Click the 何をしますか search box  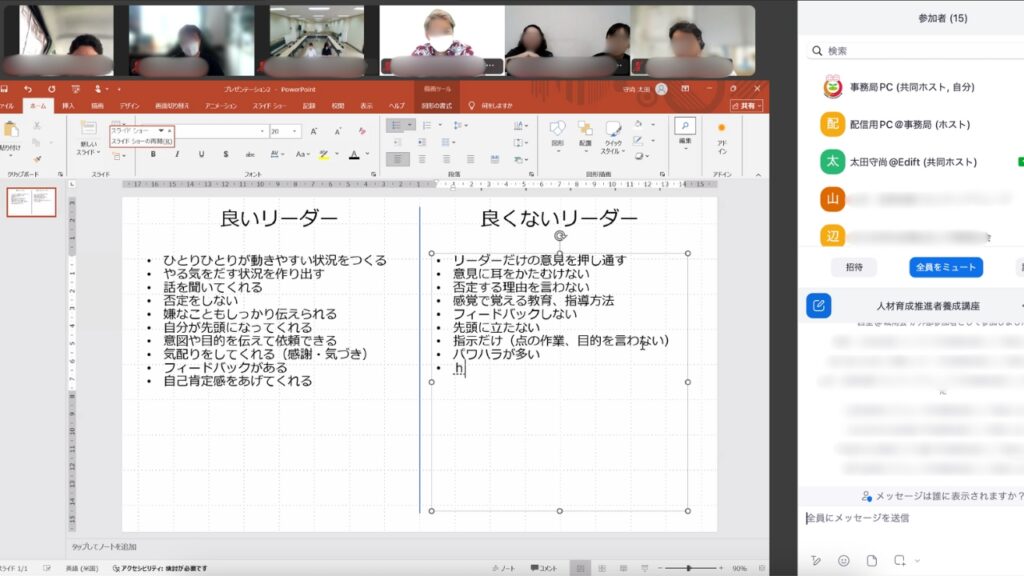[491, 105]
